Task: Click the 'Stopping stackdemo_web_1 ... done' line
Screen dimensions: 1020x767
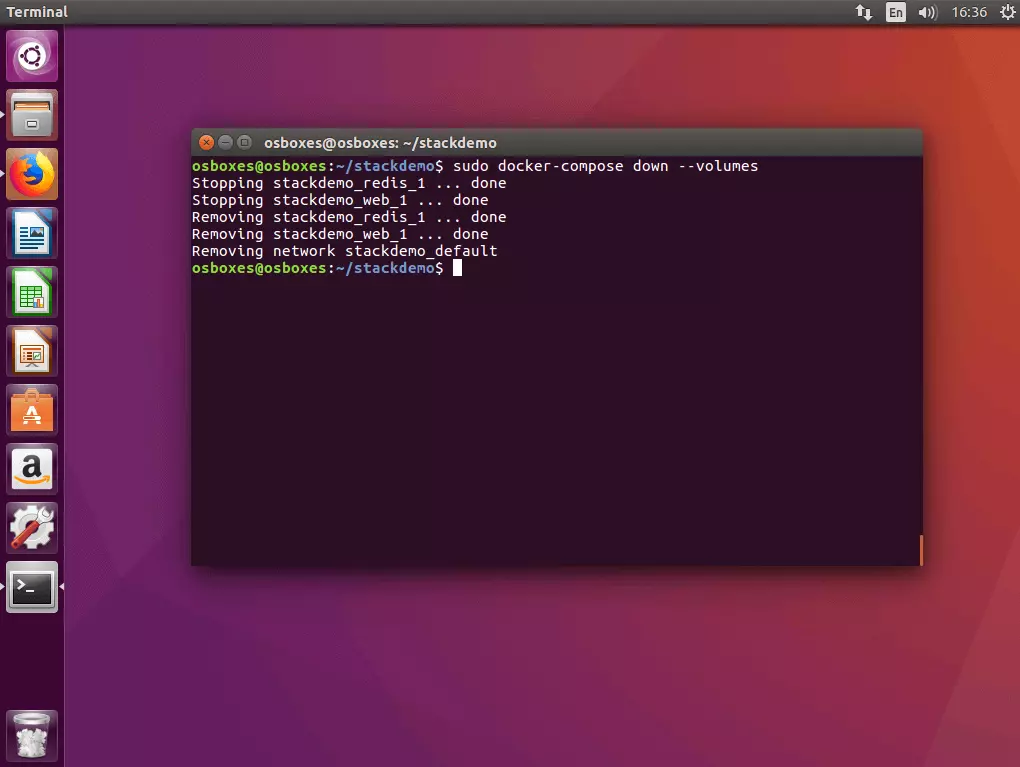Action: pos(340,200)
